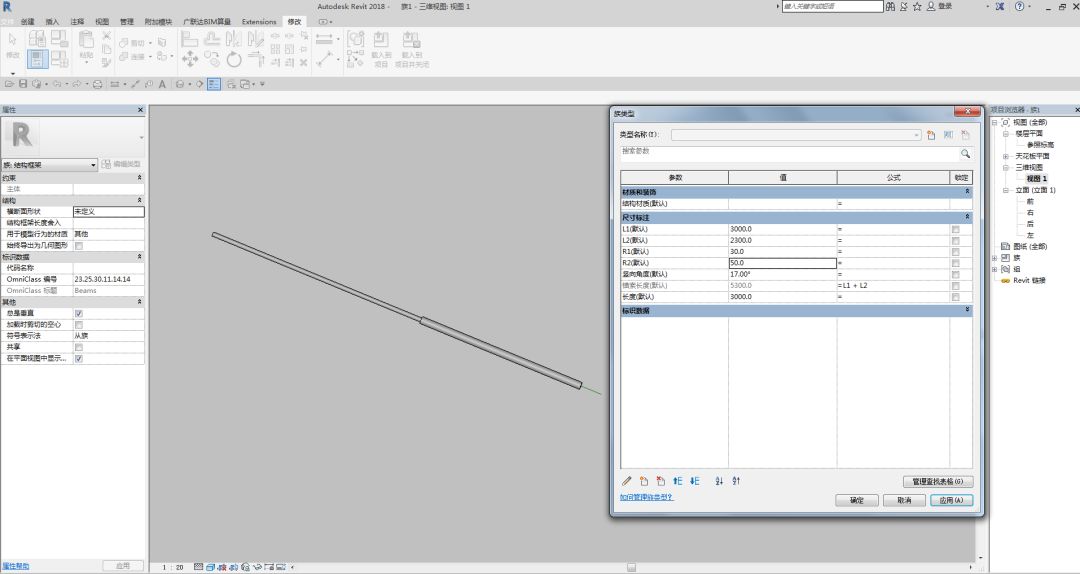Click the 取消 button

[x=904, y=500]
